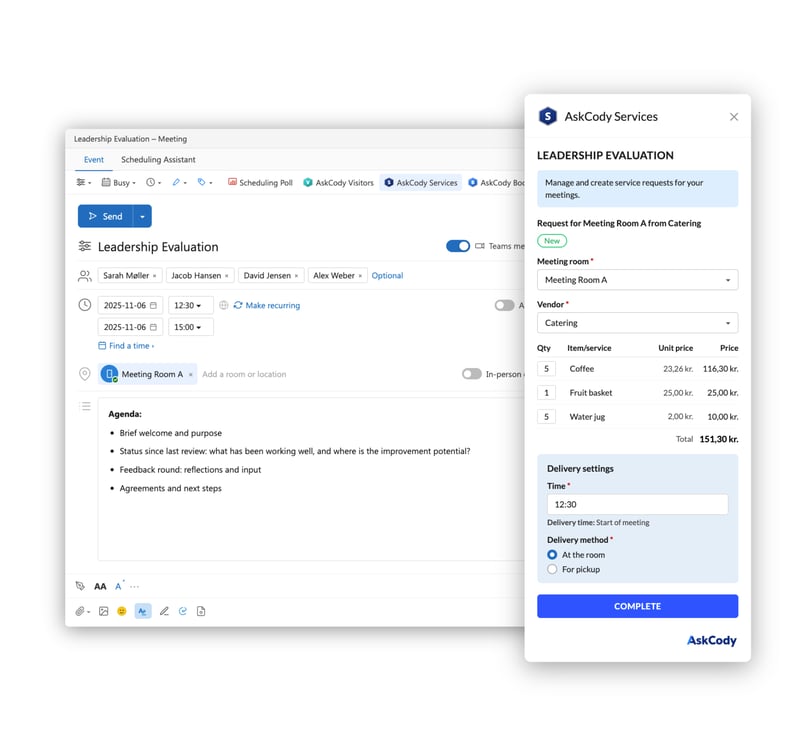Click the Fruit basket quantity field

point(546,393)
